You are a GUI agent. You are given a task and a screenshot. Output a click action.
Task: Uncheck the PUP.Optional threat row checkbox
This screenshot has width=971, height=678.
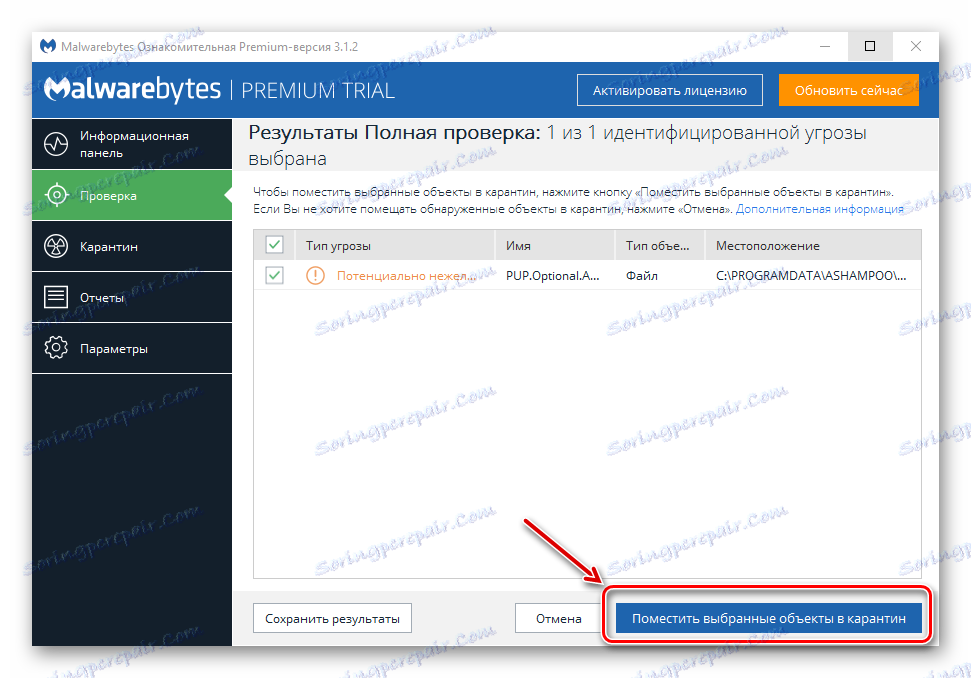pos(274,276)
